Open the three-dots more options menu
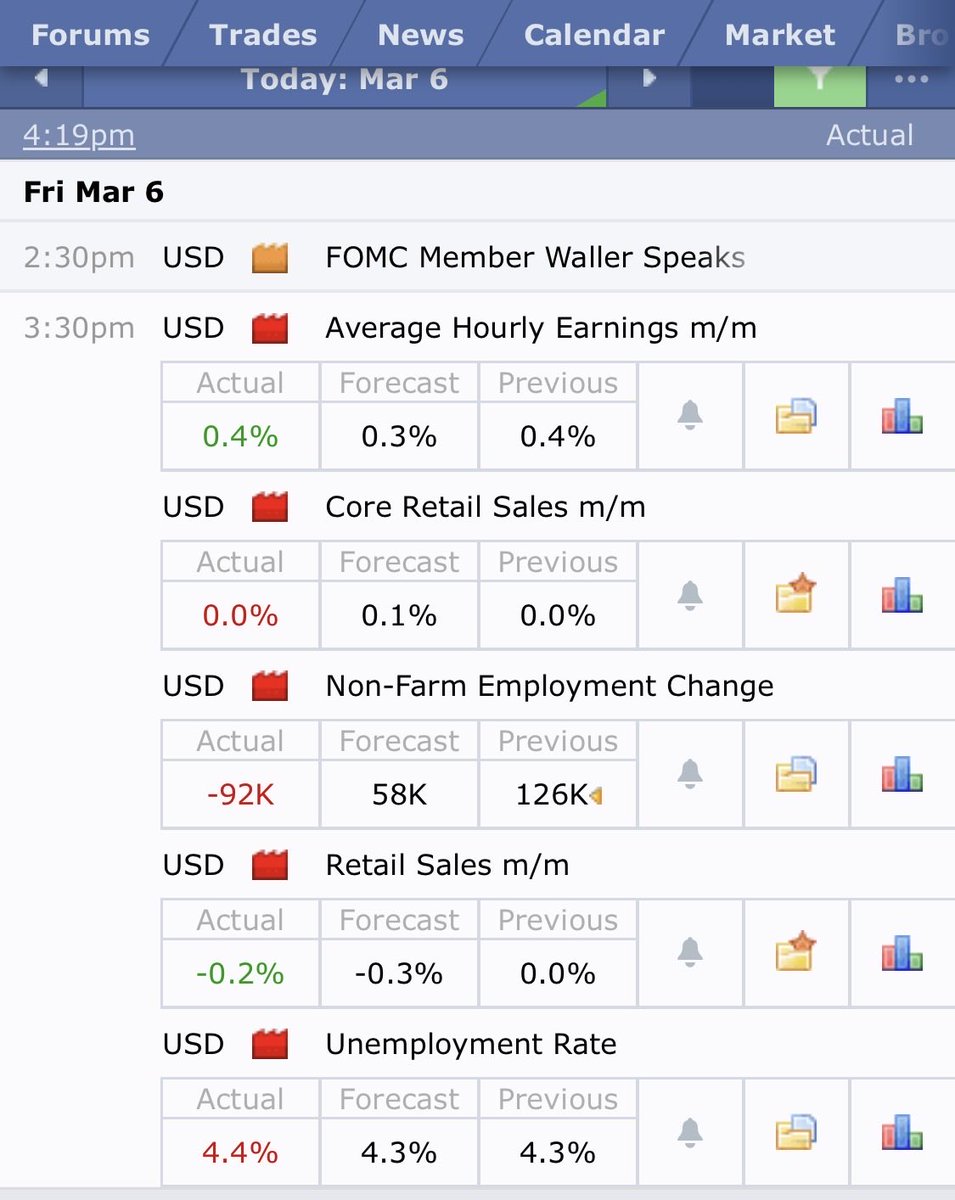This screenshot has width=955, height=1200. (x=911, y=80)
